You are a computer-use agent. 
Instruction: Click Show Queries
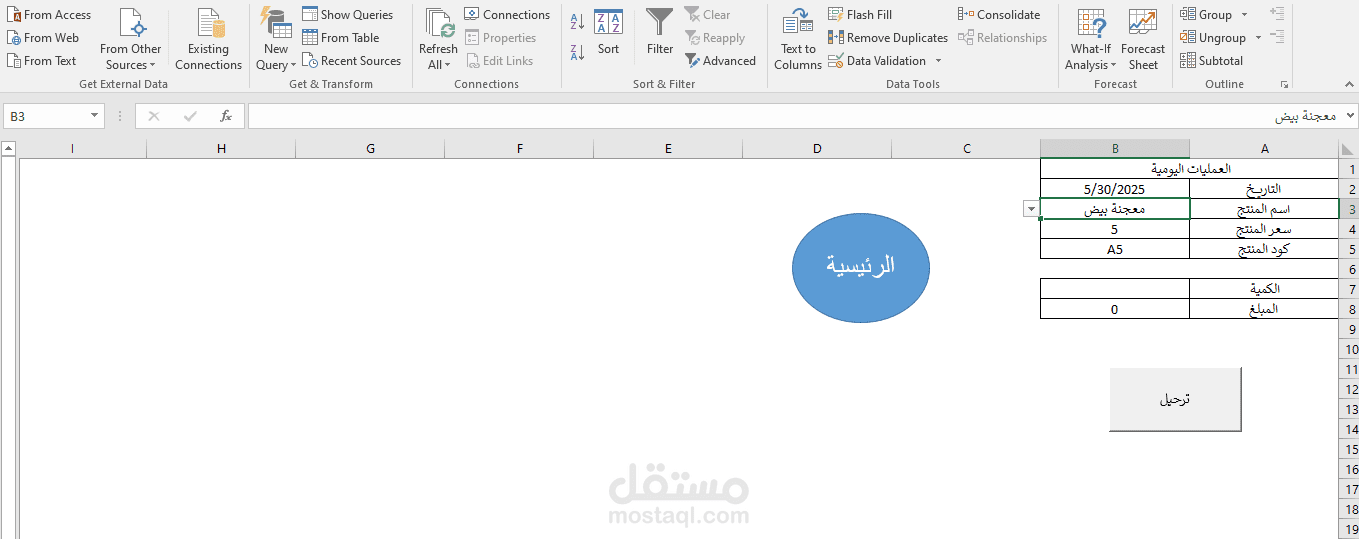click(x=348, y=15)
